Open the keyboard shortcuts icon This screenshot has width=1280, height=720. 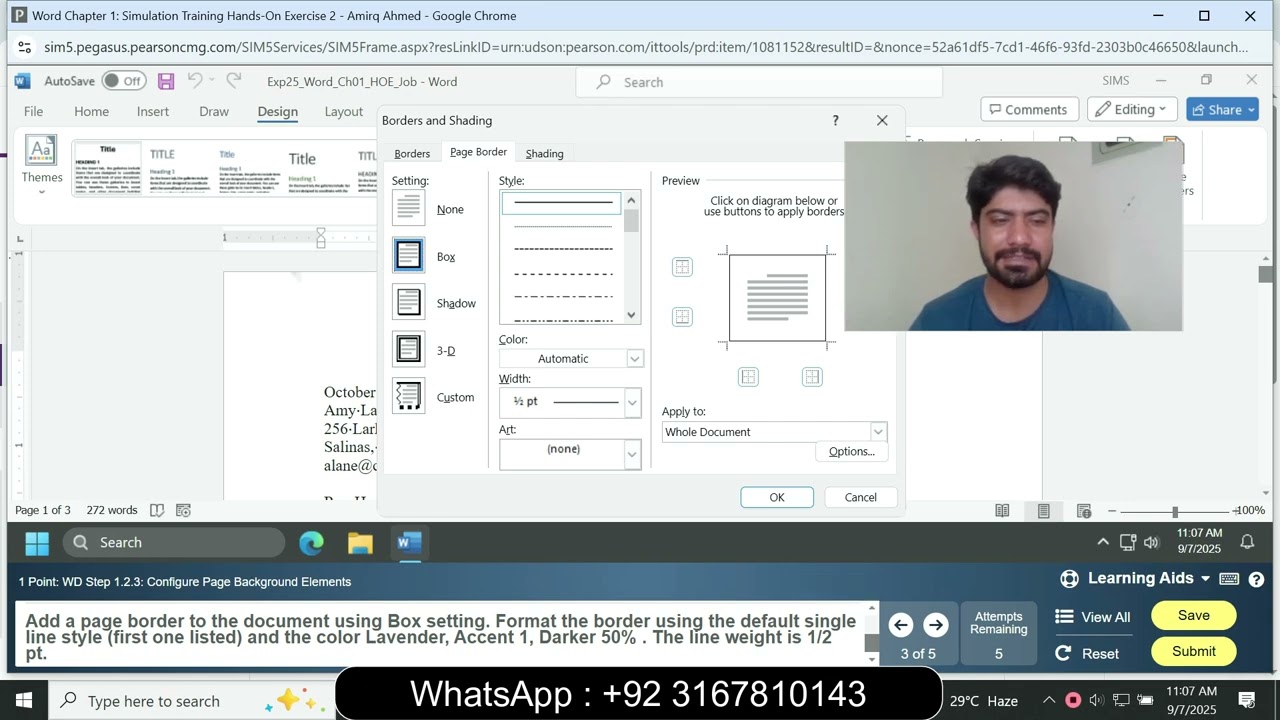[1229, 578]
